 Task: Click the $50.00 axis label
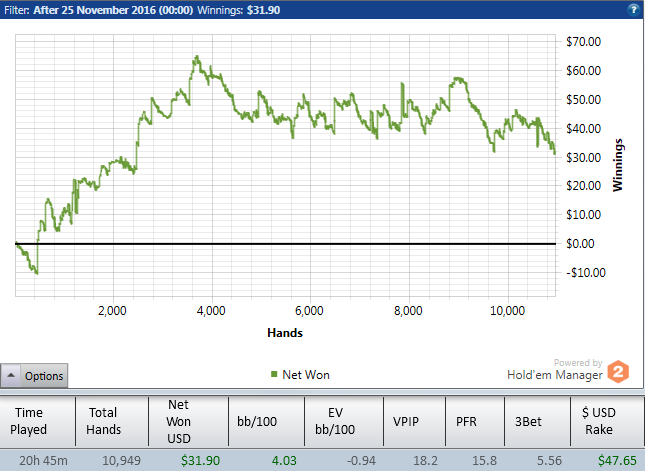click(583, 99)
